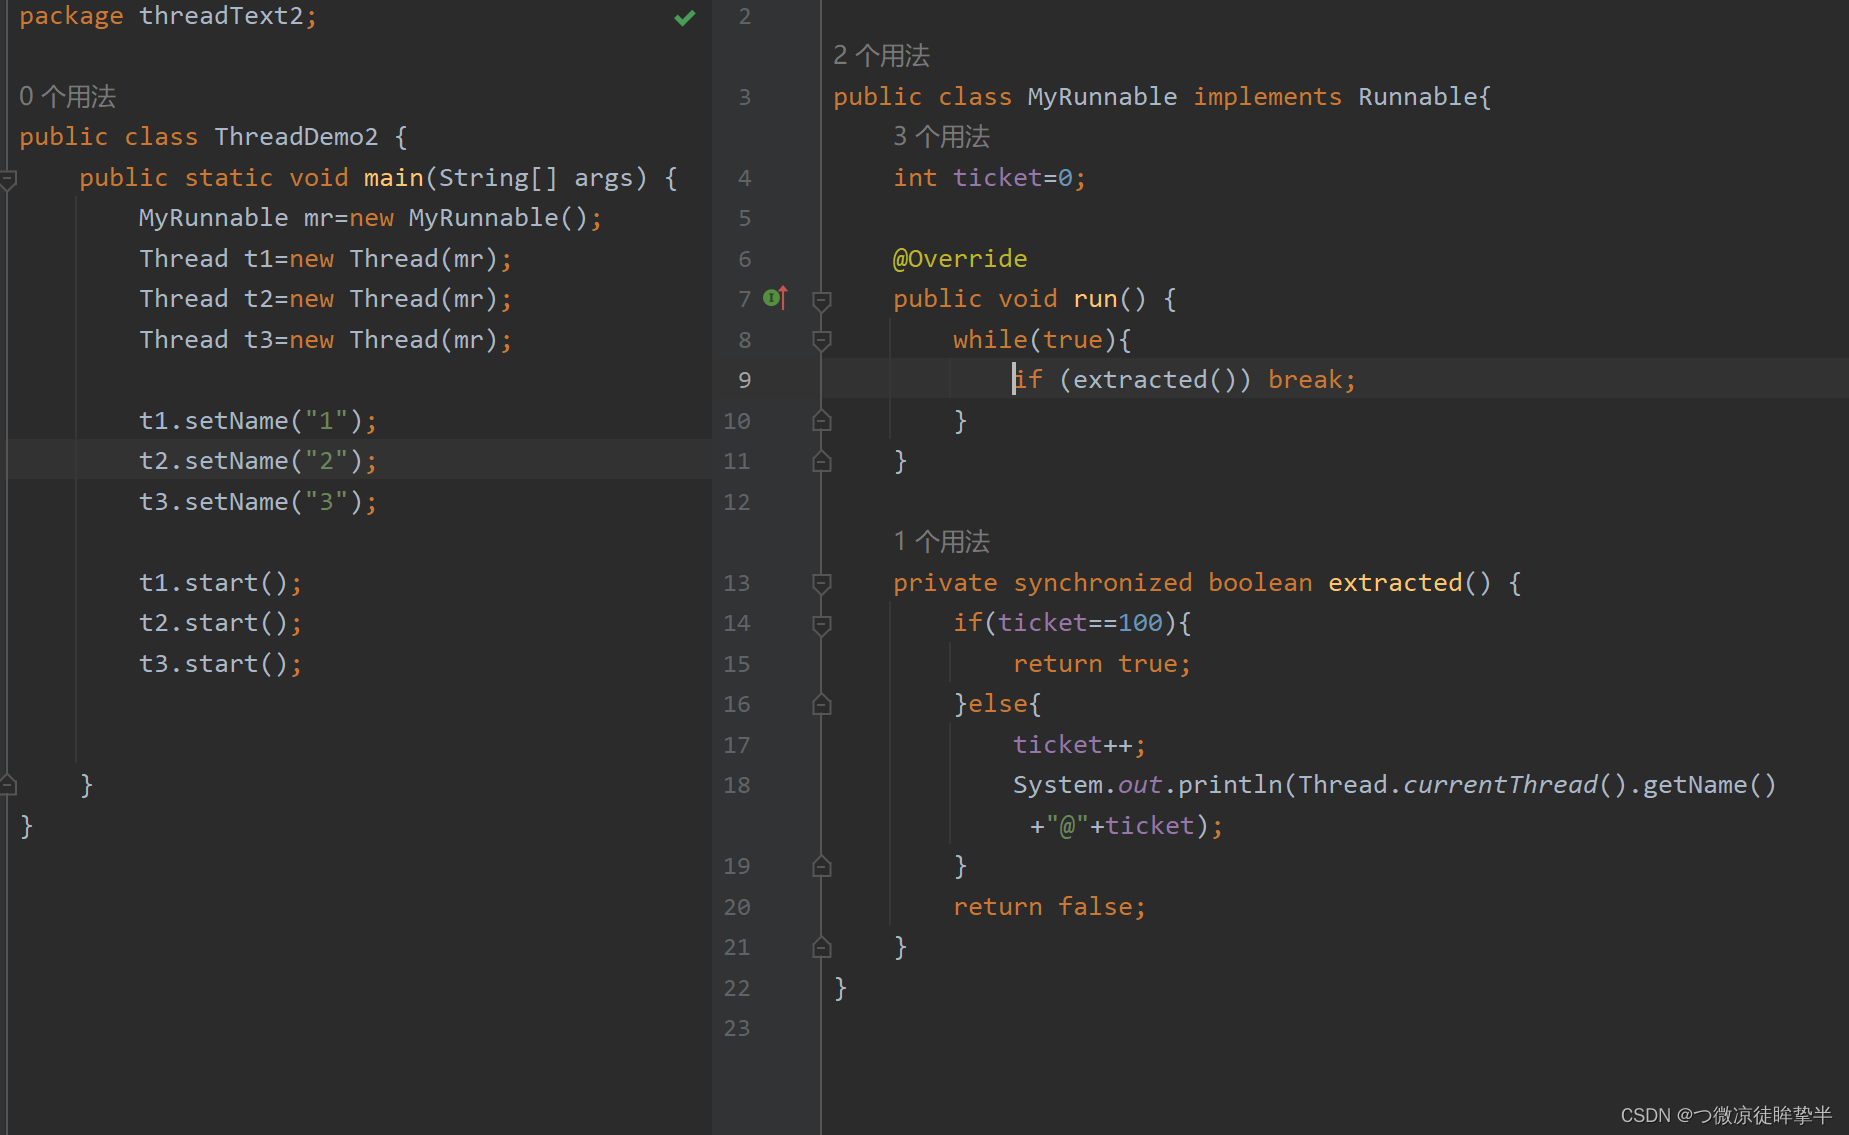Click the green inspection checkmark icon
Screen dimensions: 1849x1135
point(685,17)
